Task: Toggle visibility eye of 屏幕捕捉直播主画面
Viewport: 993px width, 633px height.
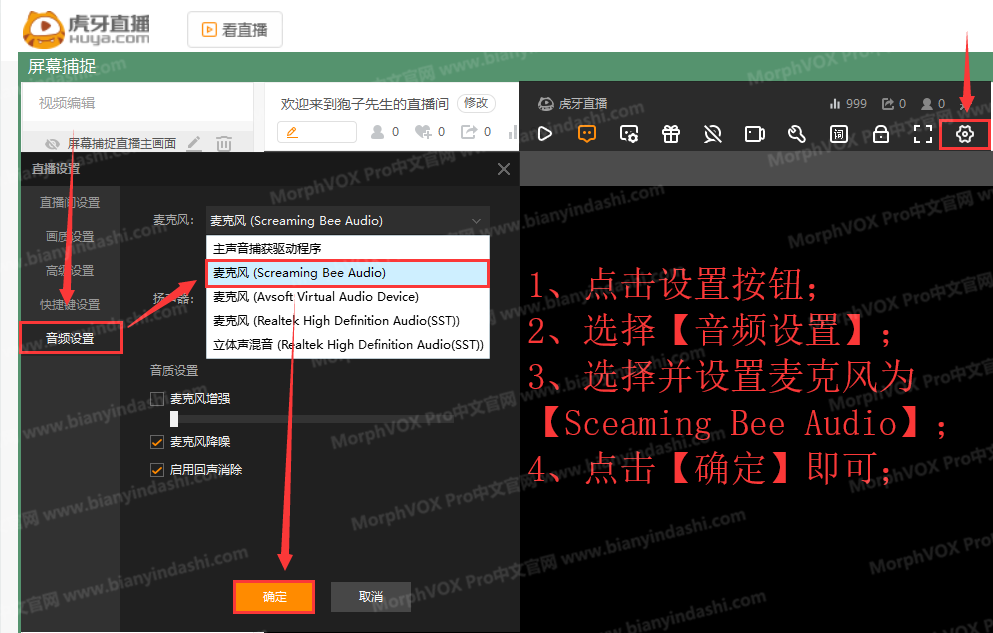Action: (x=52, y=144)
